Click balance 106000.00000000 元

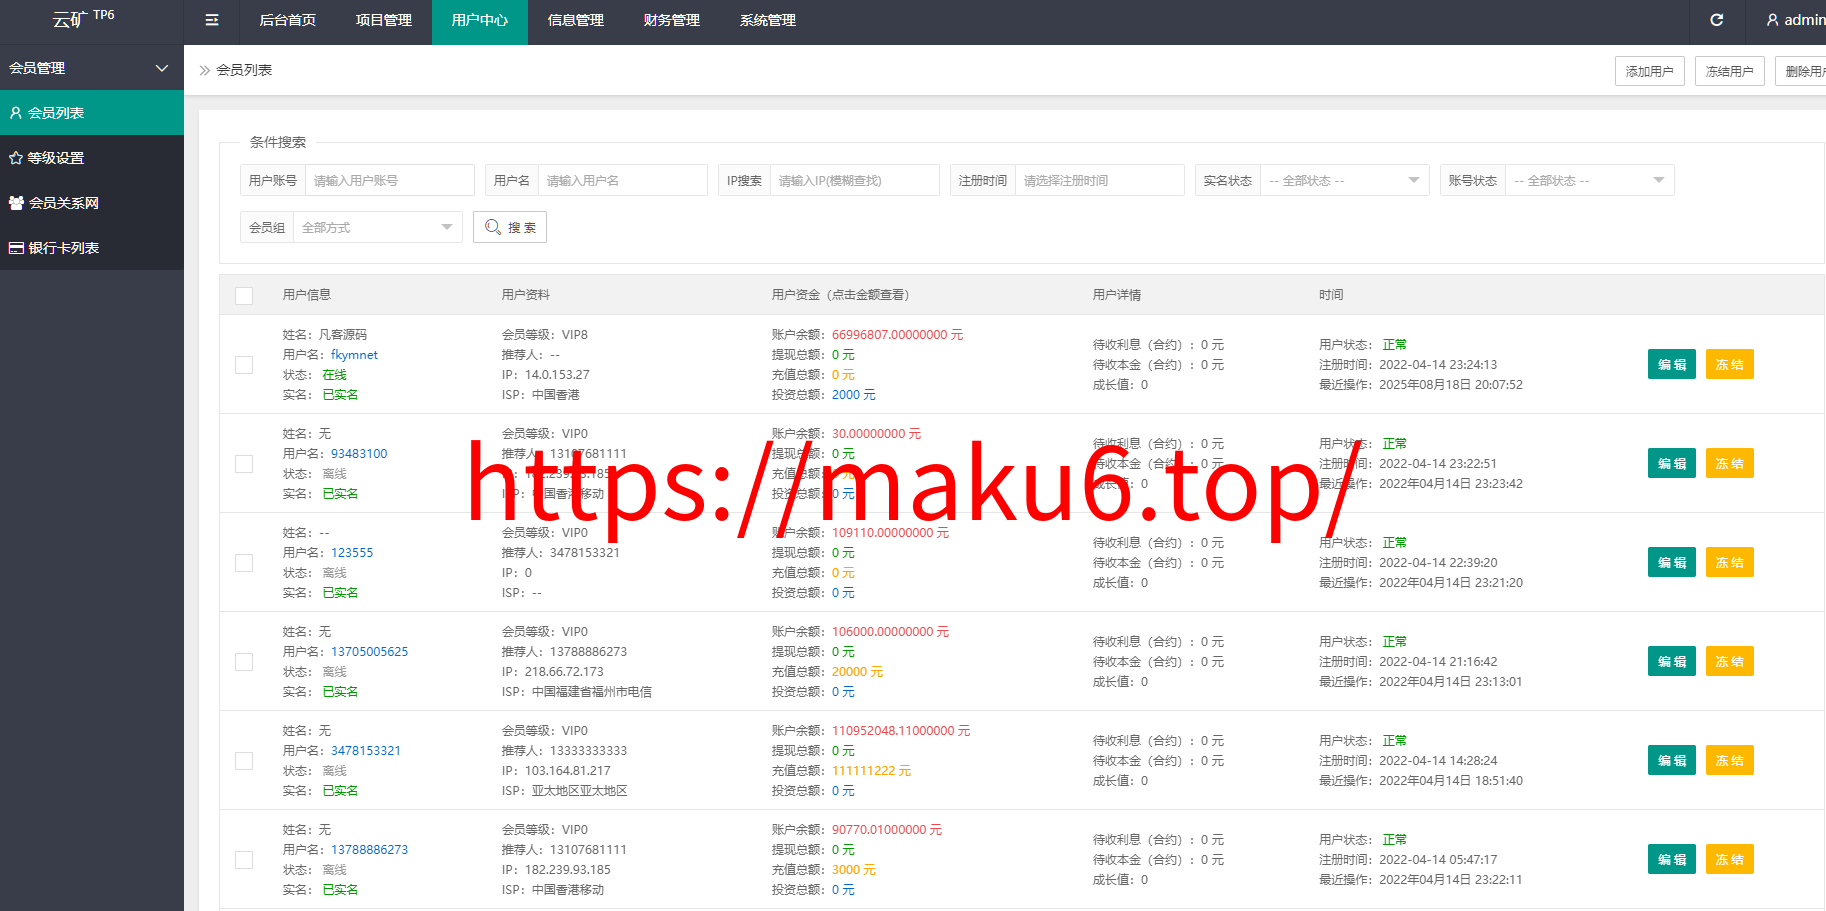click(x=891, y=632)
